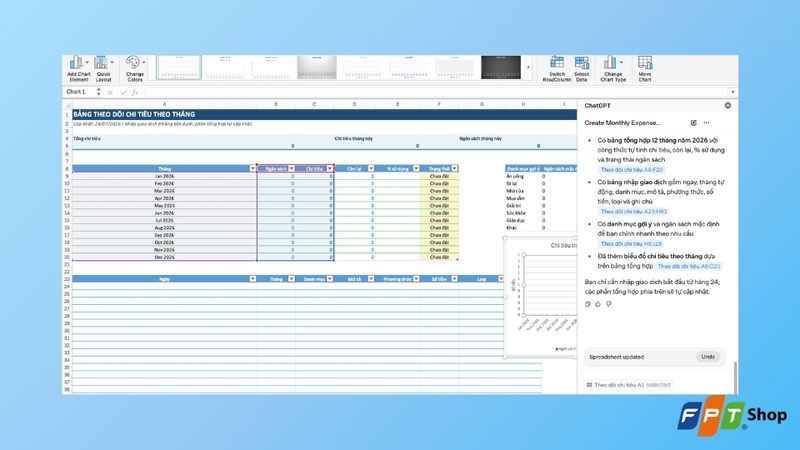
Task: Open the Số tiền filter dropdown
Action: [x=454, y=279]
